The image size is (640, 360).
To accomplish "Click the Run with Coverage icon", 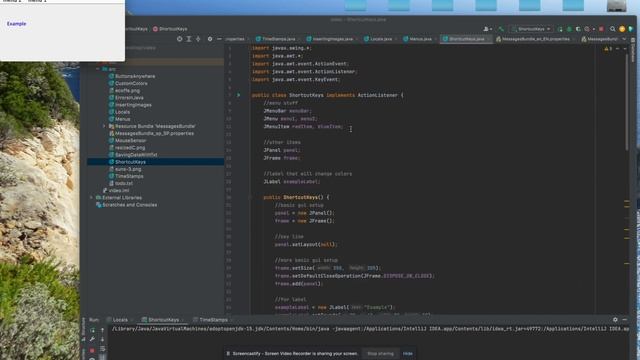I will [578, 29].
